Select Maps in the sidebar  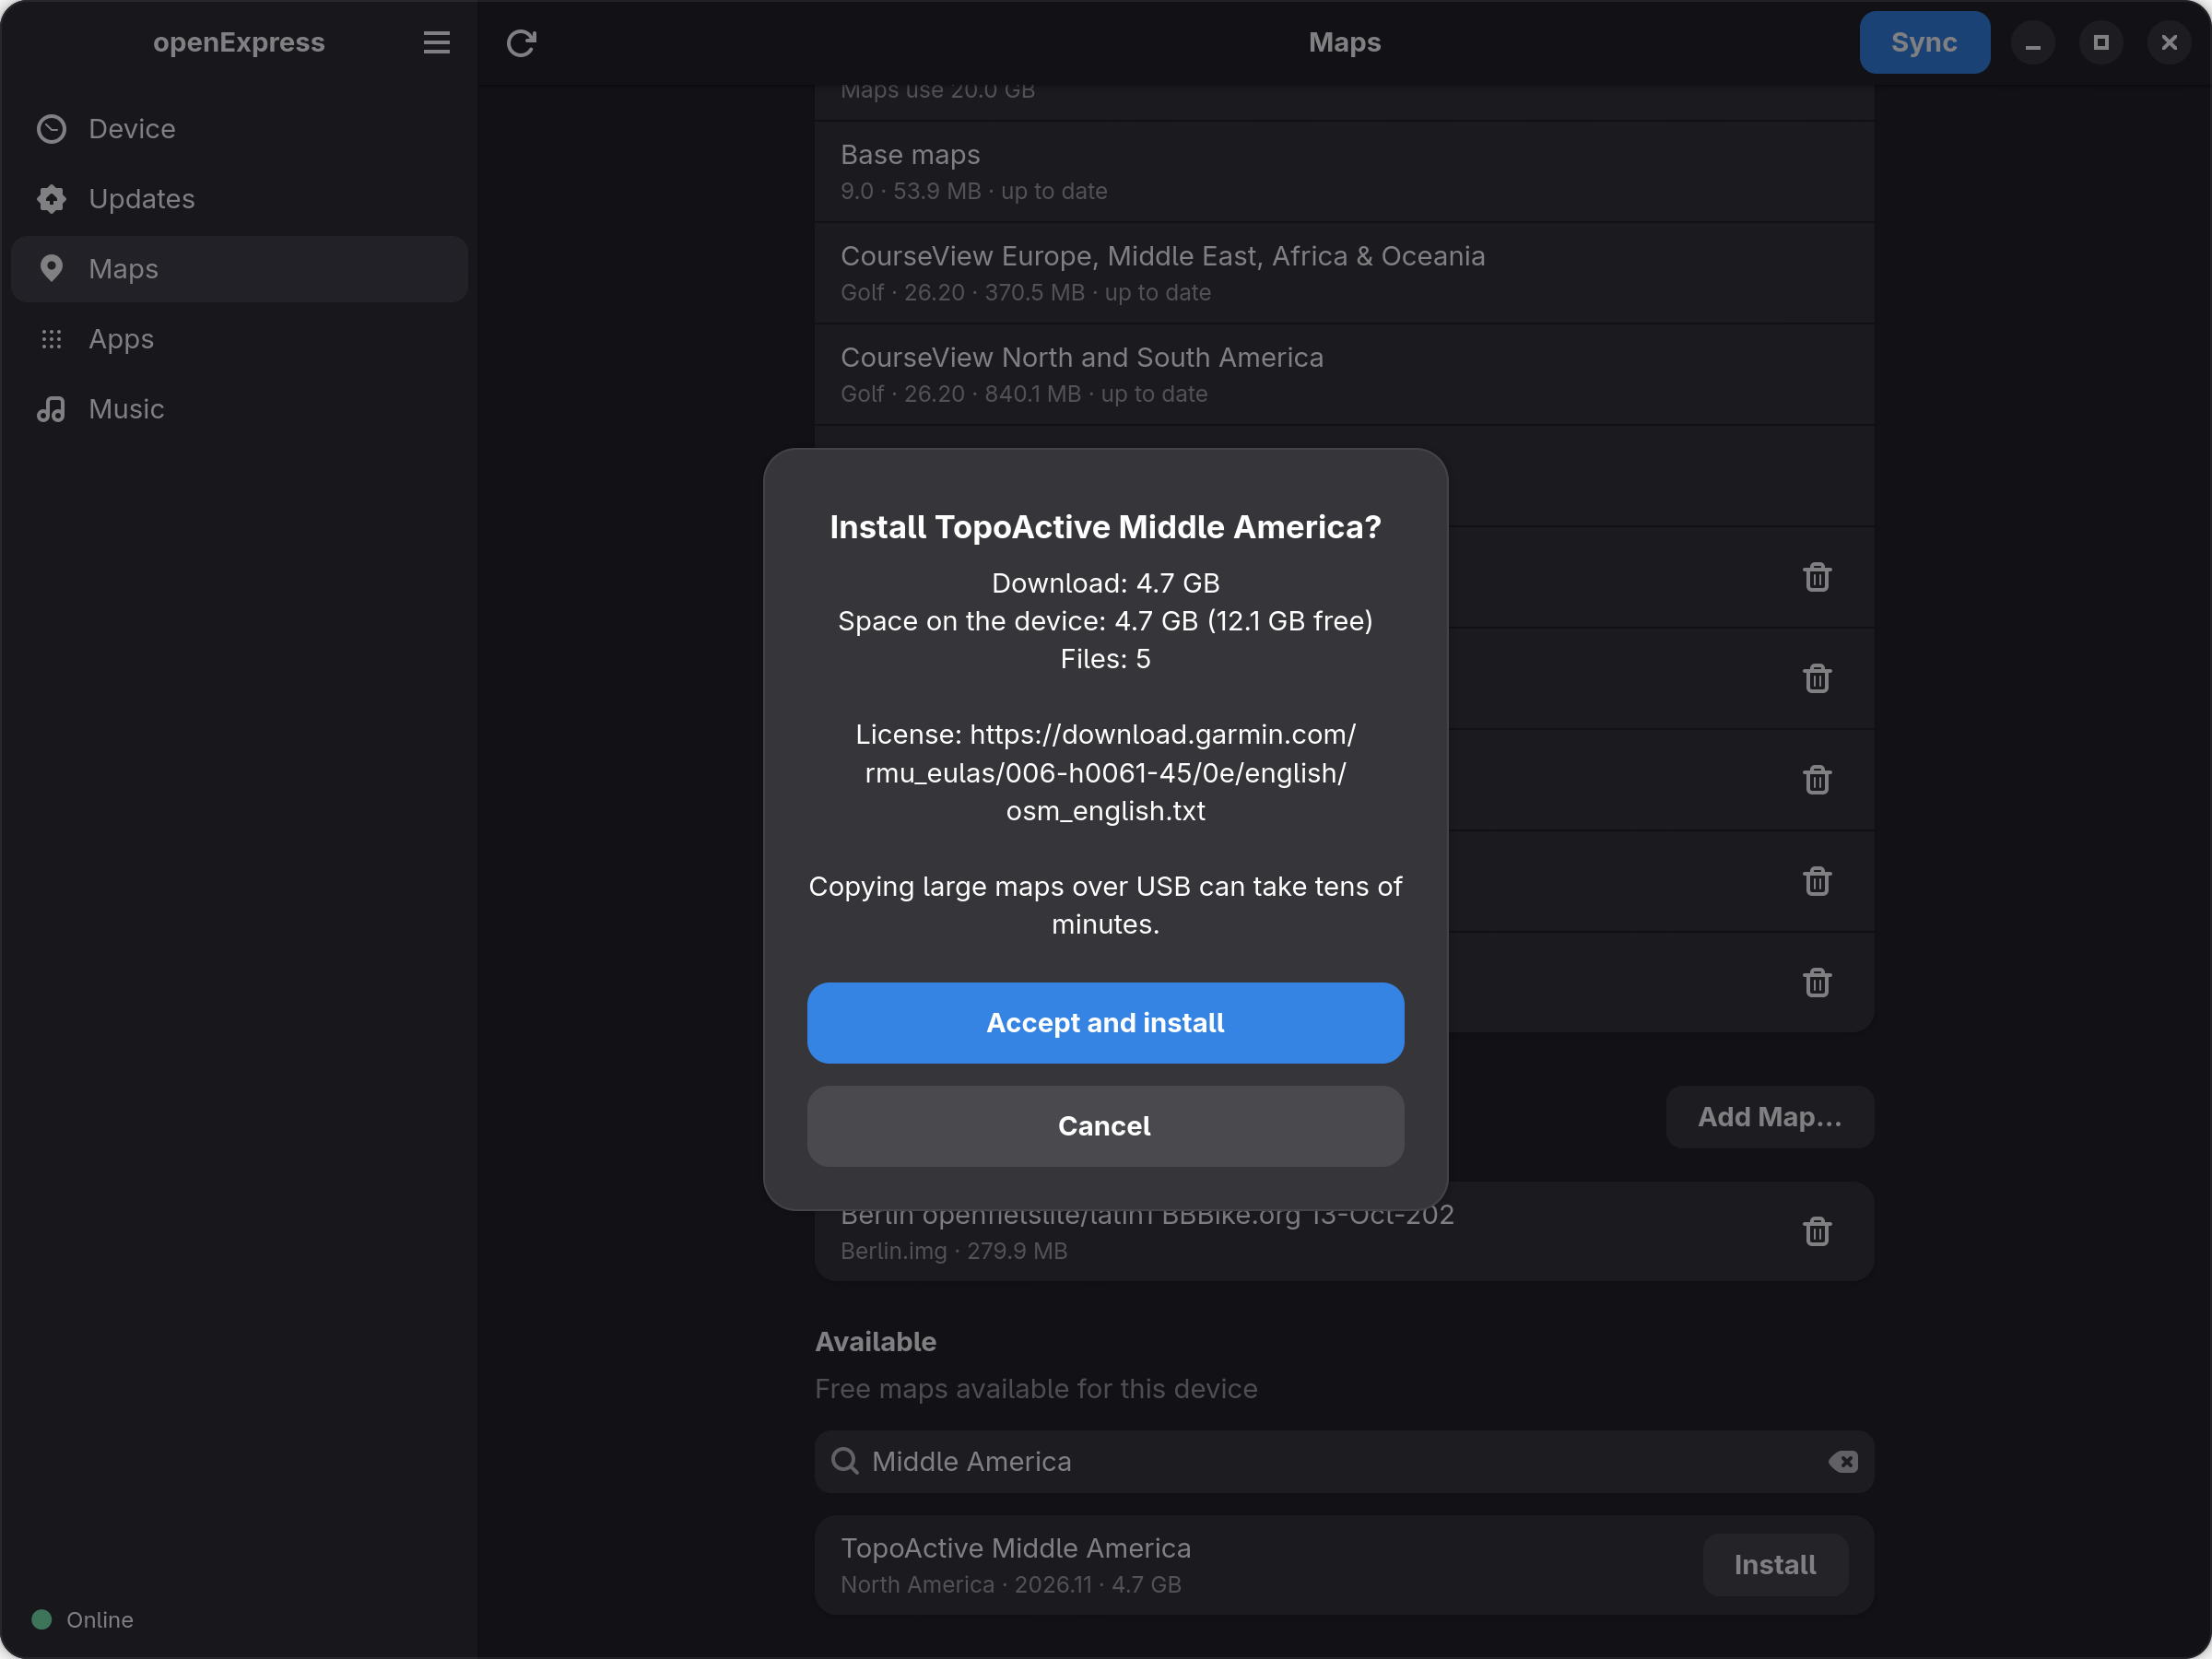[x=239, y=269]
